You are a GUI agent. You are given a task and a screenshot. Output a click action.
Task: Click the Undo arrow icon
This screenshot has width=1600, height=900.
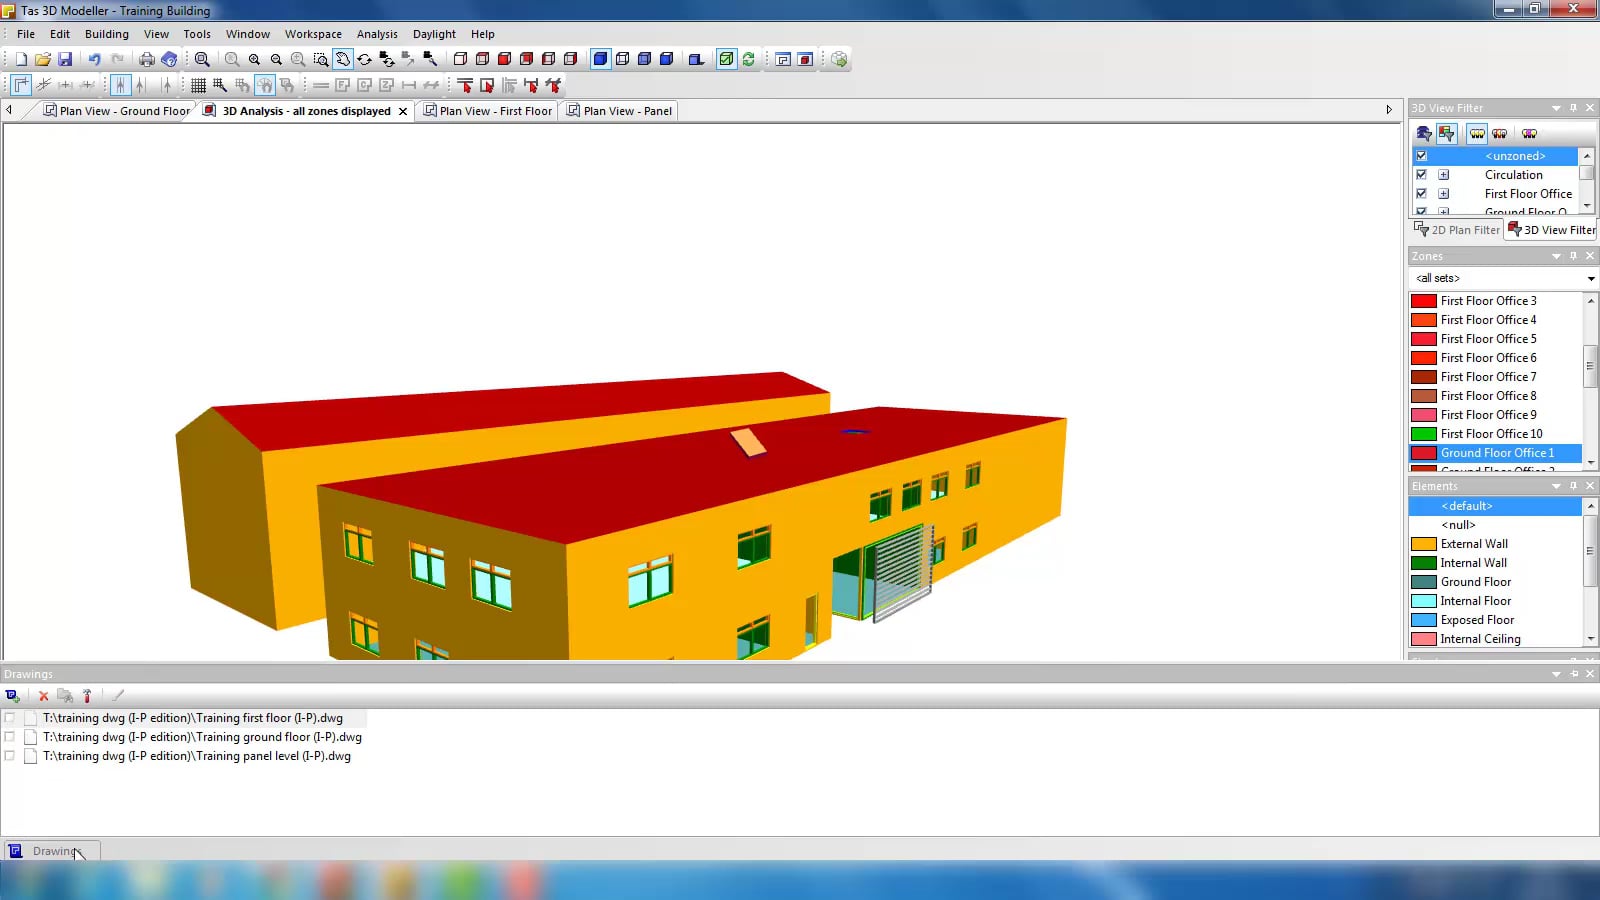[x=94, y=59]
